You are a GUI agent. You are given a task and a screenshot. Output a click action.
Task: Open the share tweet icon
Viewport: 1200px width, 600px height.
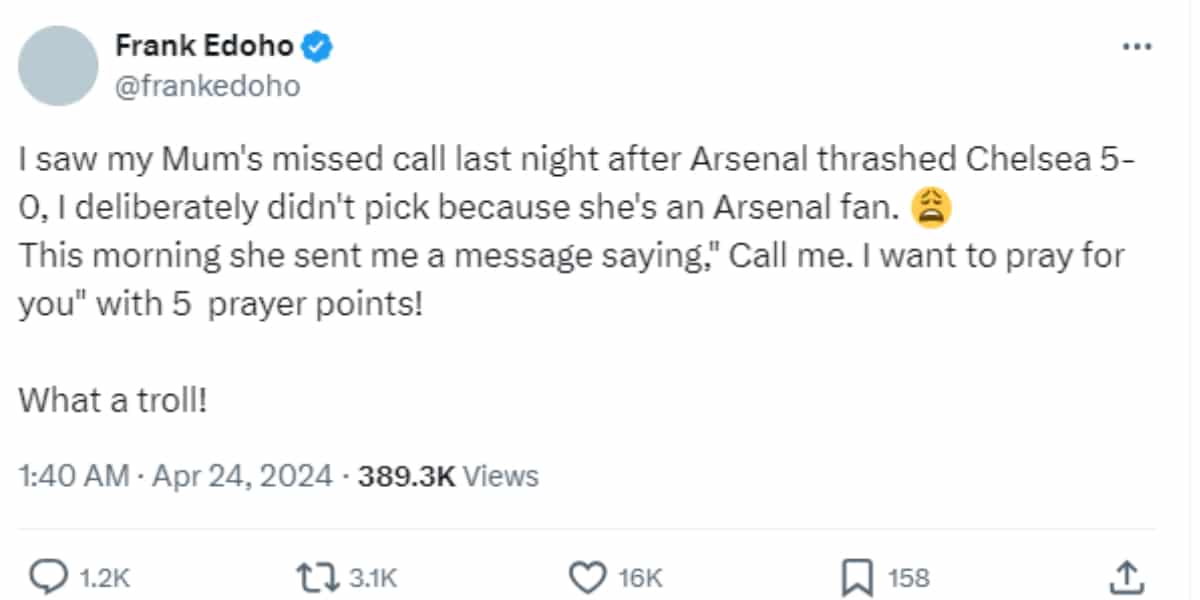(x=1128, y=575)
